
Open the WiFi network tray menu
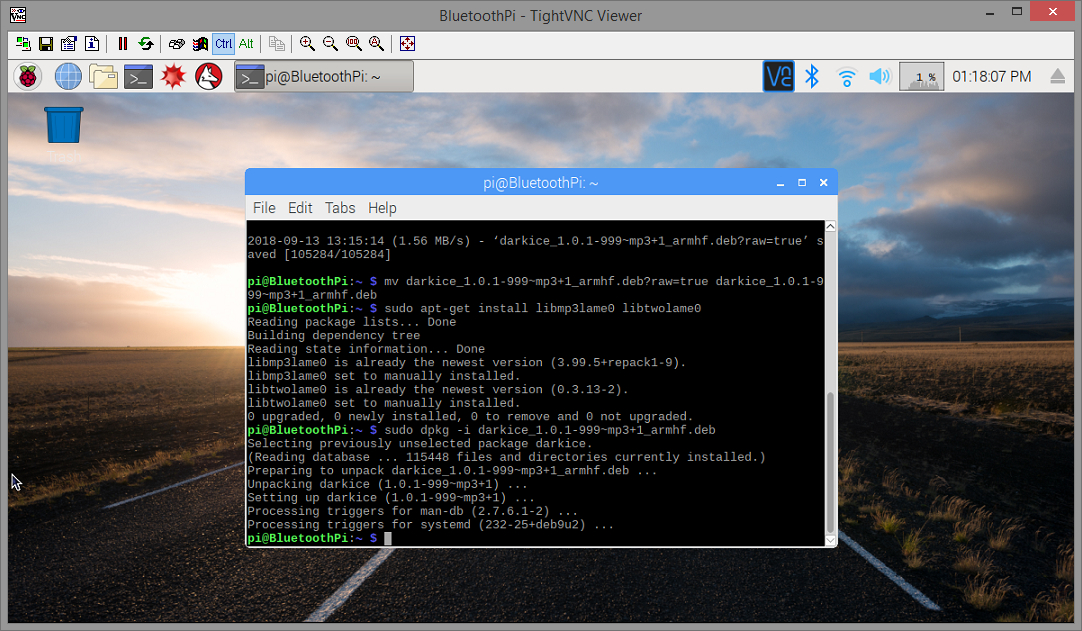tap(846, 77)
